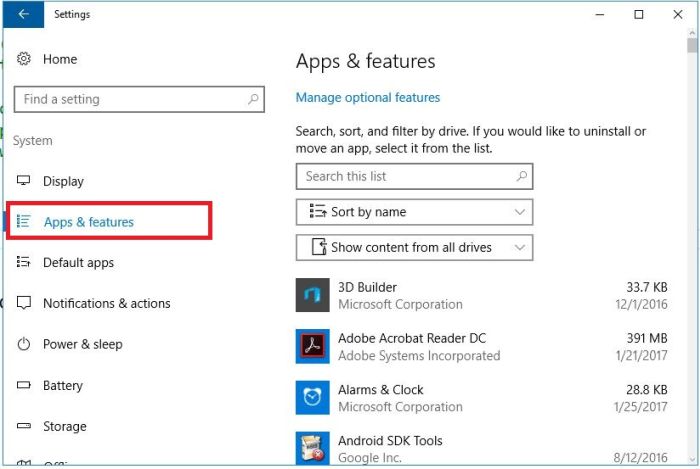The width and height of the screenshot is (700, 469).
Task: Click the Display monitor icon in sidebar
Action: tap(24, 181)
